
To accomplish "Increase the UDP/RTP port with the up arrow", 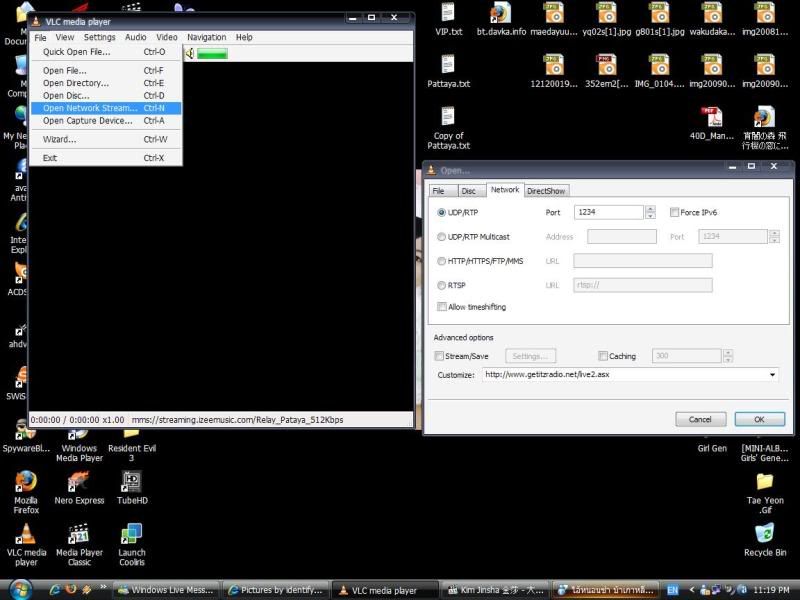I will pyautogui.click(x=650, y=209).
